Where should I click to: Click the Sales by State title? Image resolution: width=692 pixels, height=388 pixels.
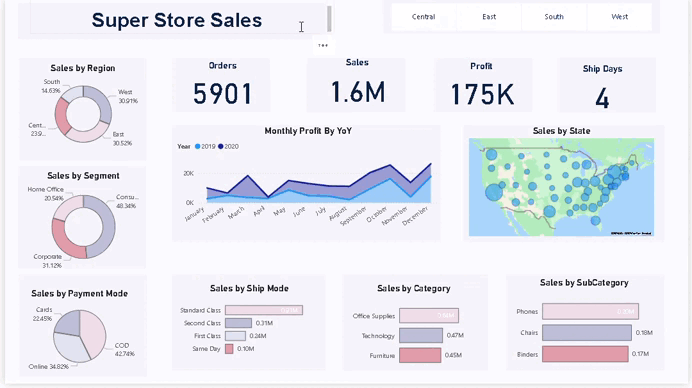click(x=561, y=131)
